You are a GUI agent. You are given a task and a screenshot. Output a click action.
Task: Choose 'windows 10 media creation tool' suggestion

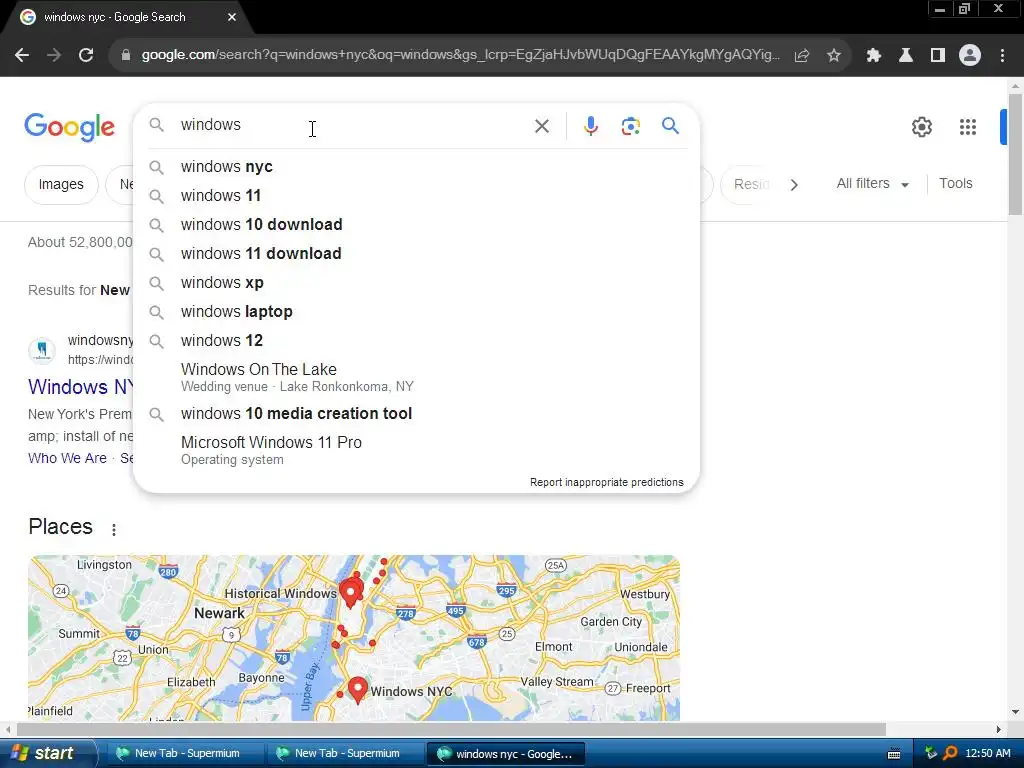[x=416, y=413]
